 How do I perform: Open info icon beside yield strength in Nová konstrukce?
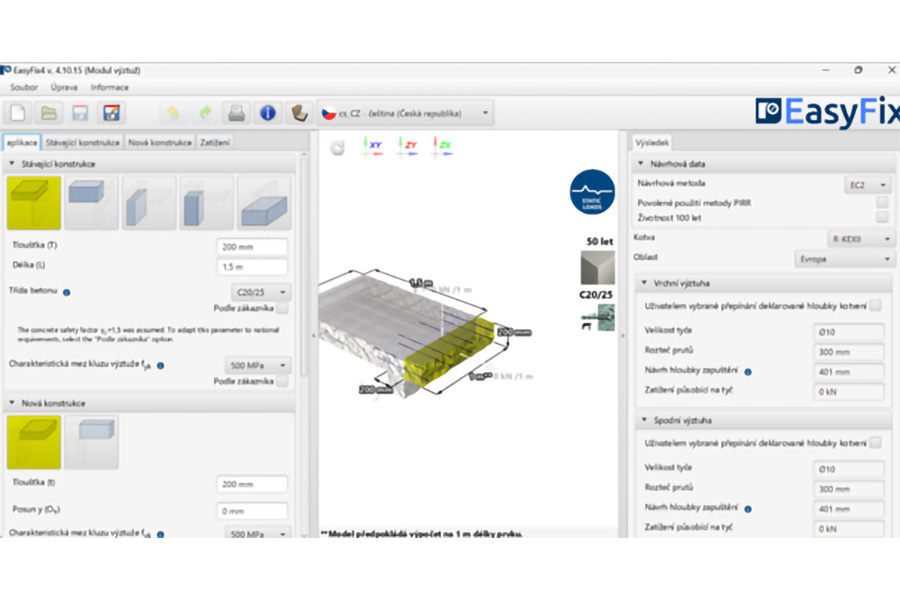(x=161, y=534)
